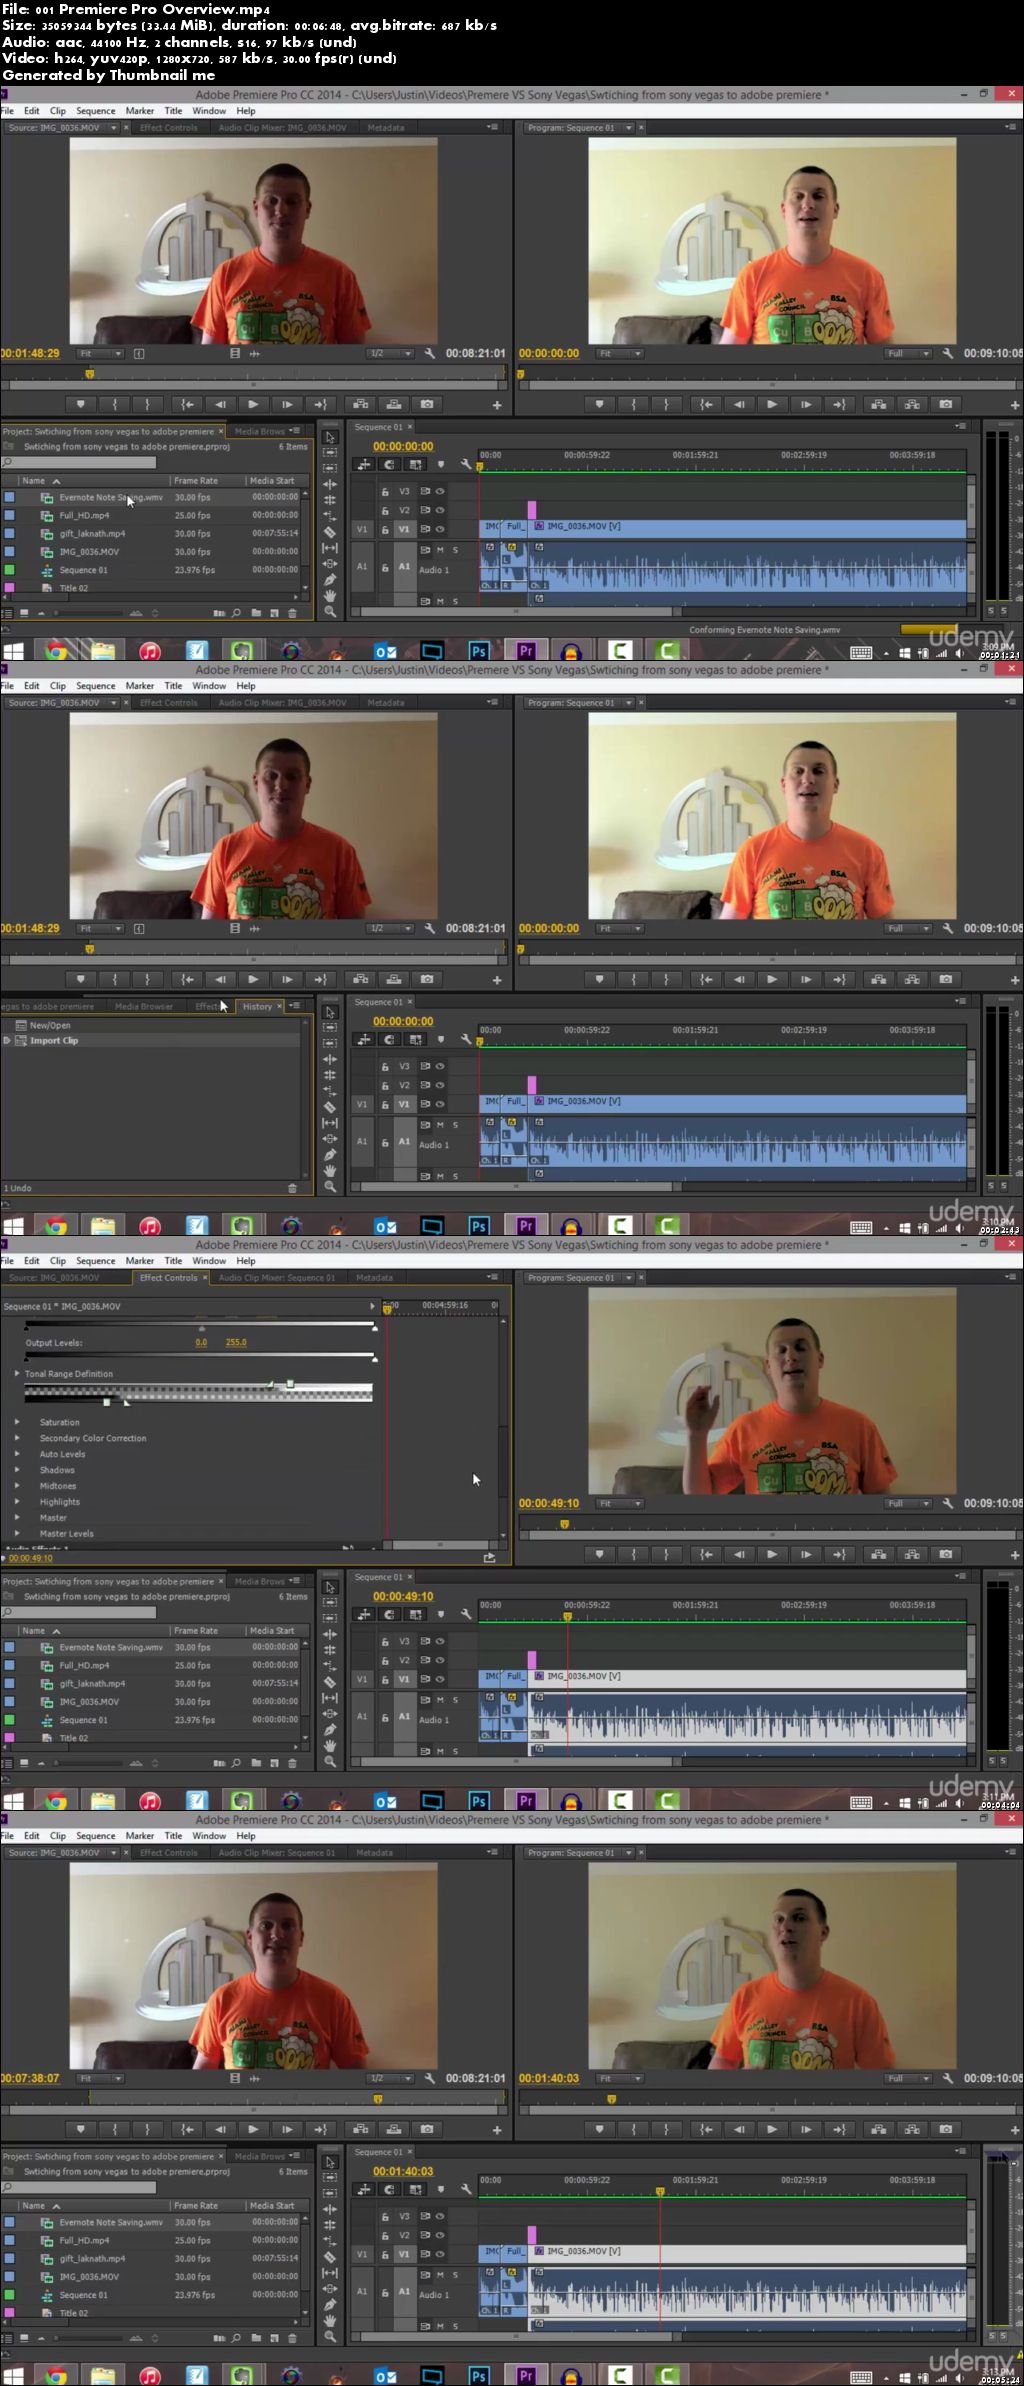
Task: Expand the Shadows group
Action: (x=17, y=1469)
